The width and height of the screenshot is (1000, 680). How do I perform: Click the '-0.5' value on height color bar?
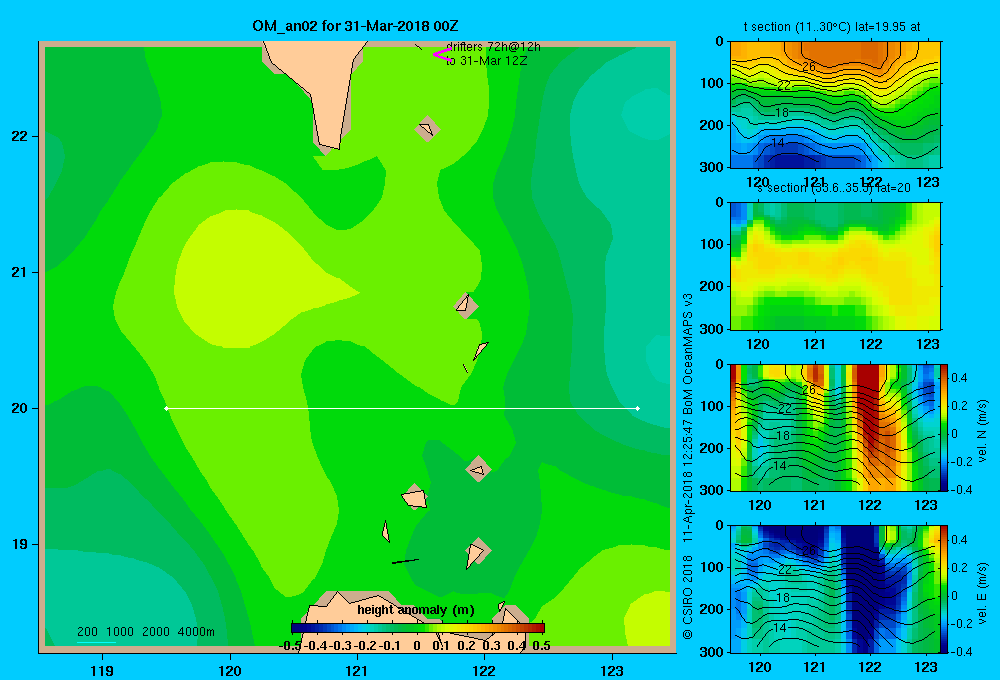coord(290,646)
